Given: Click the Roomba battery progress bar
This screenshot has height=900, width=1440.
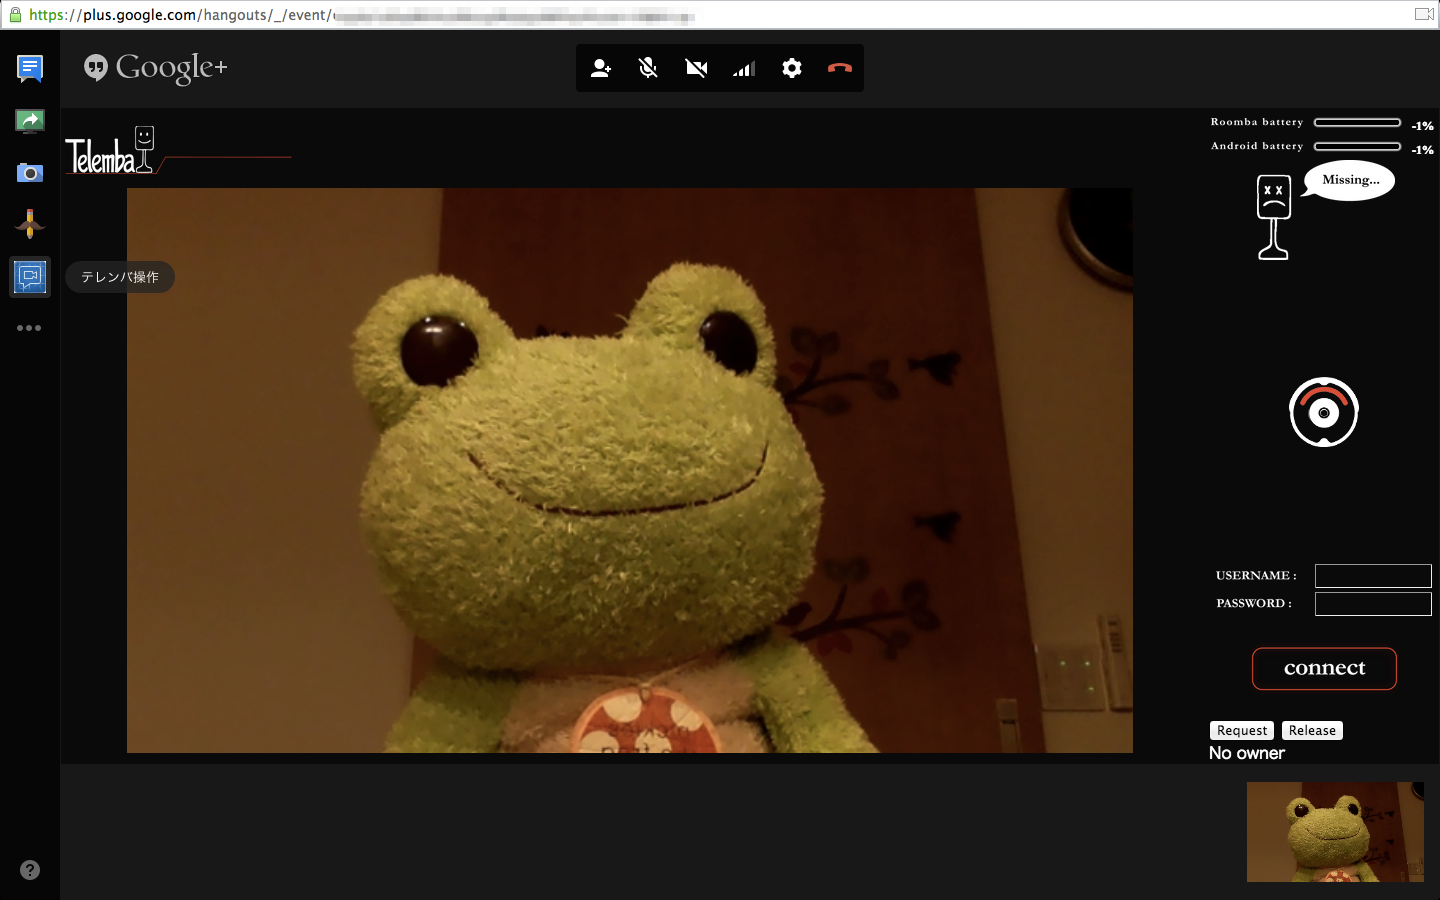Looking at the screenshot, I should point(1357,122).
